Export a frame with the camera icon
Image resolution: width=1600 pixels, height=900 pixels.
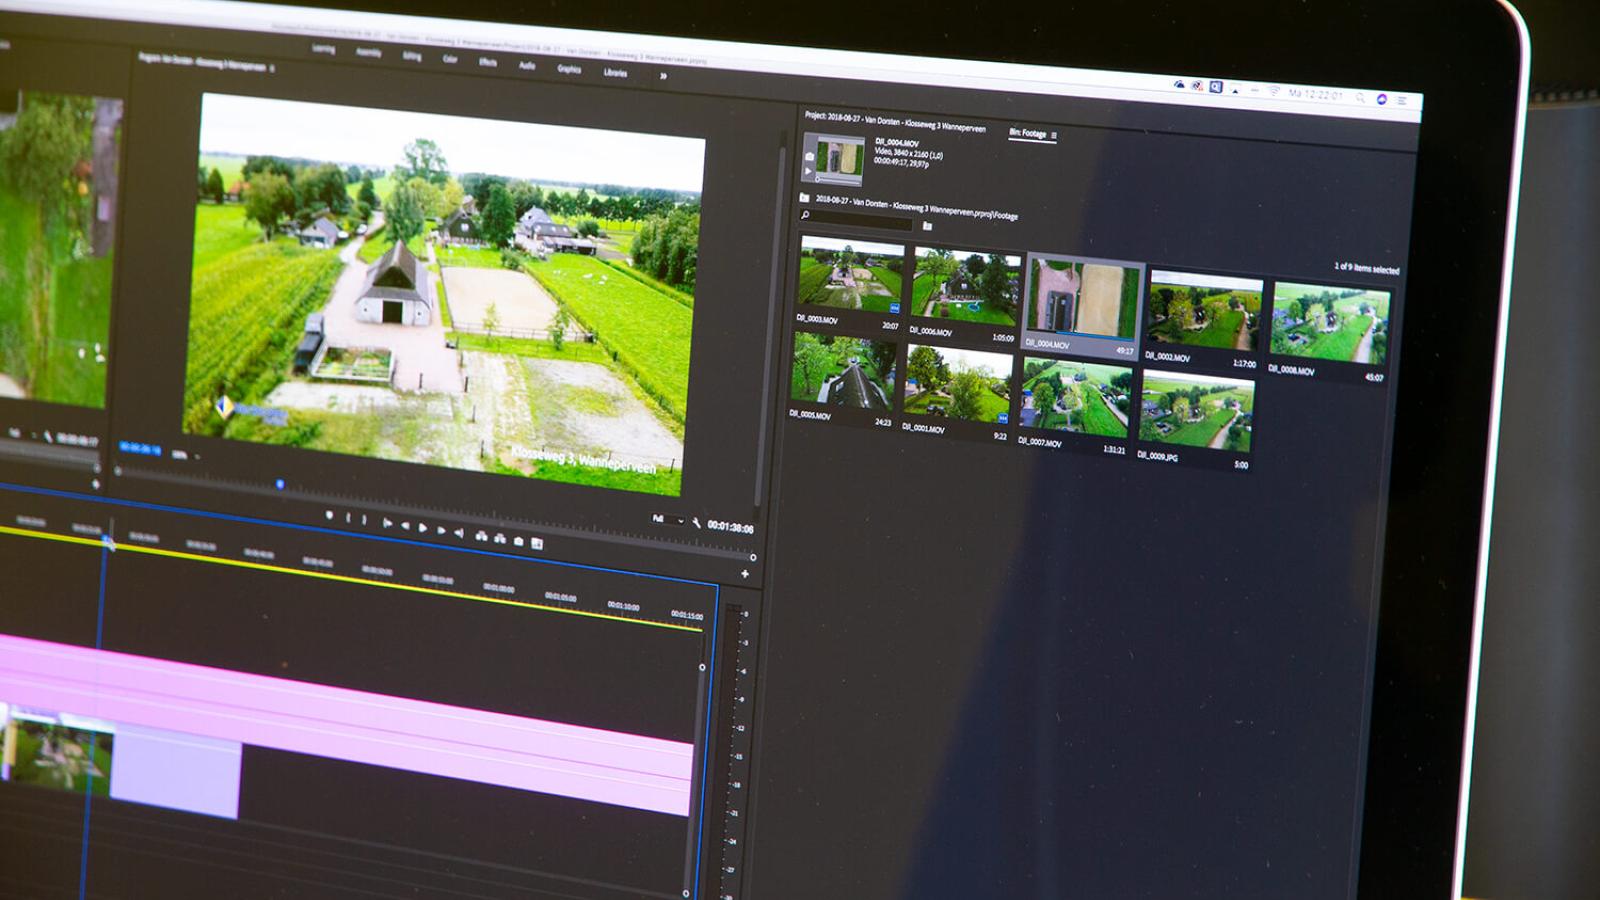tap(518, 541)
